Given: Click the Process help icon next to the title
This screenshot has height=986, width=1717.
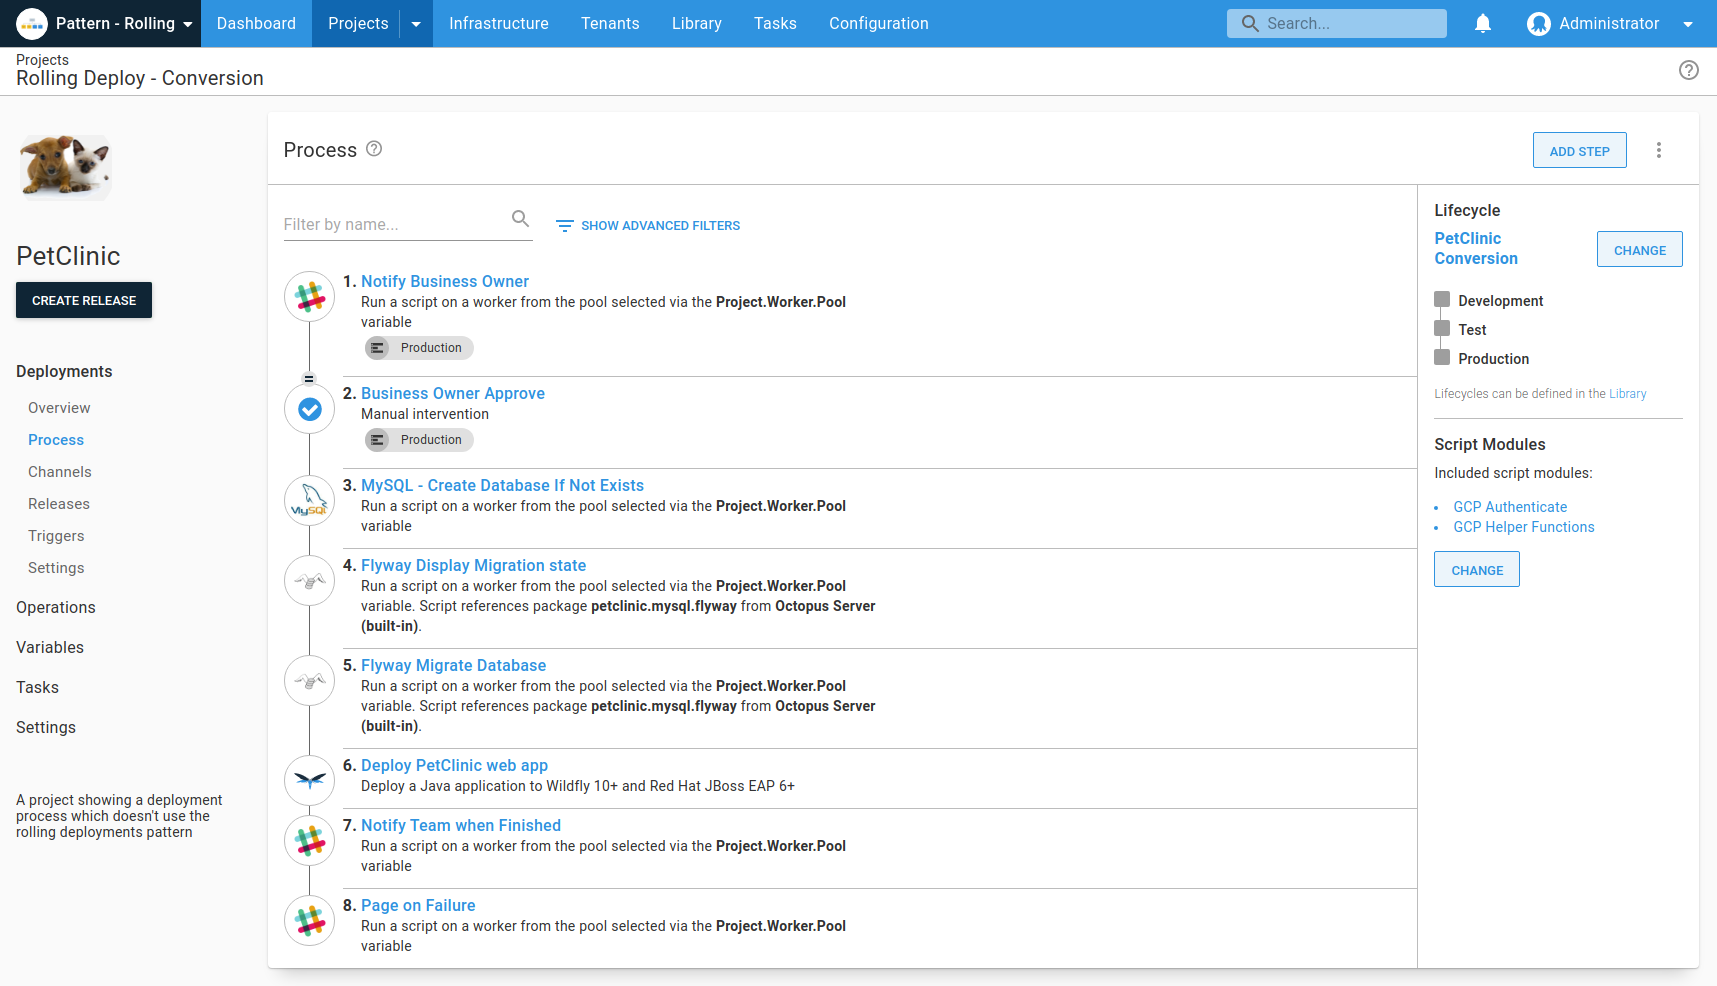Looking at the screenshot, I should click(374, 149).
